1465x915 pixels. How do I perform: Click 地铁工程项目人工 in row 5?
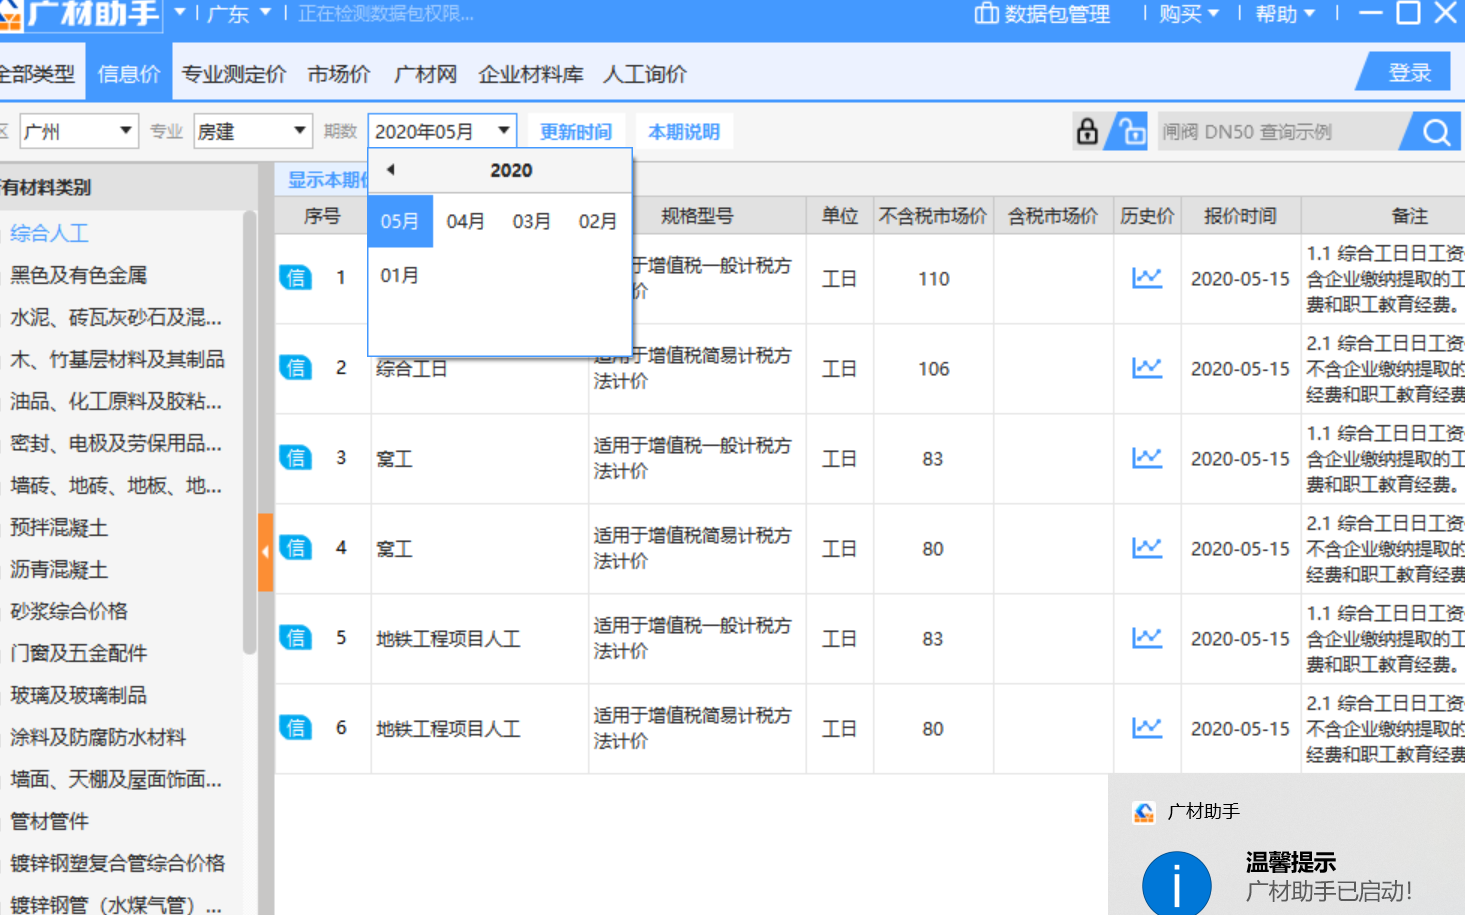(x=448, y=639)
